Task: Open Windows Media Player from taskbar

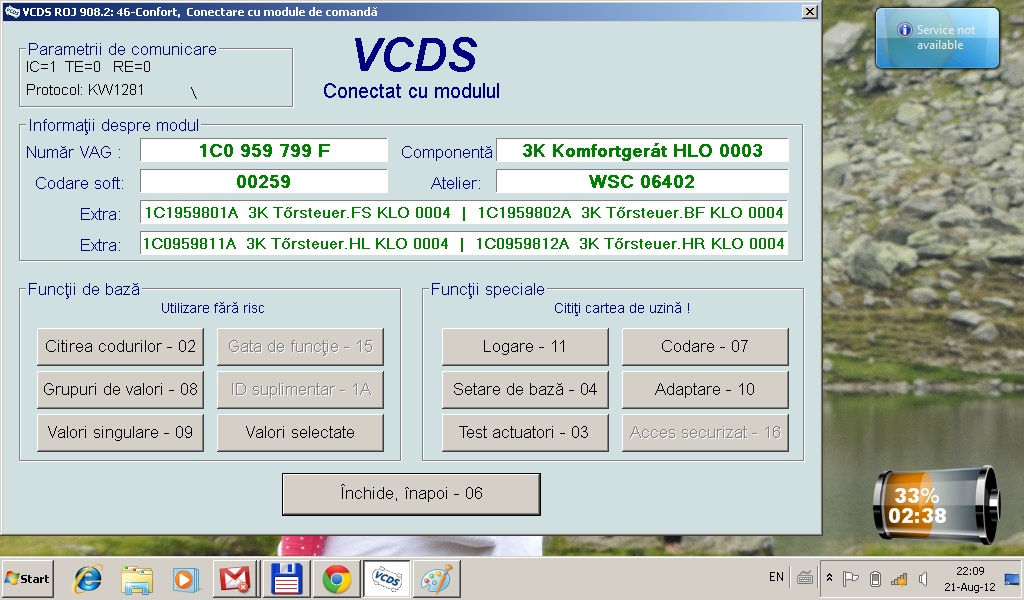Action: tap(185, 579)
